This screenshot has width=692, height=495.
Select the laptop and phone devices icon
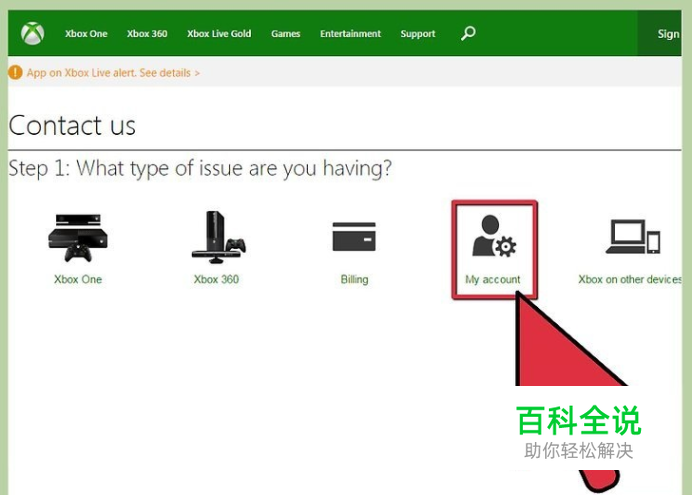(x=633, y=236)
